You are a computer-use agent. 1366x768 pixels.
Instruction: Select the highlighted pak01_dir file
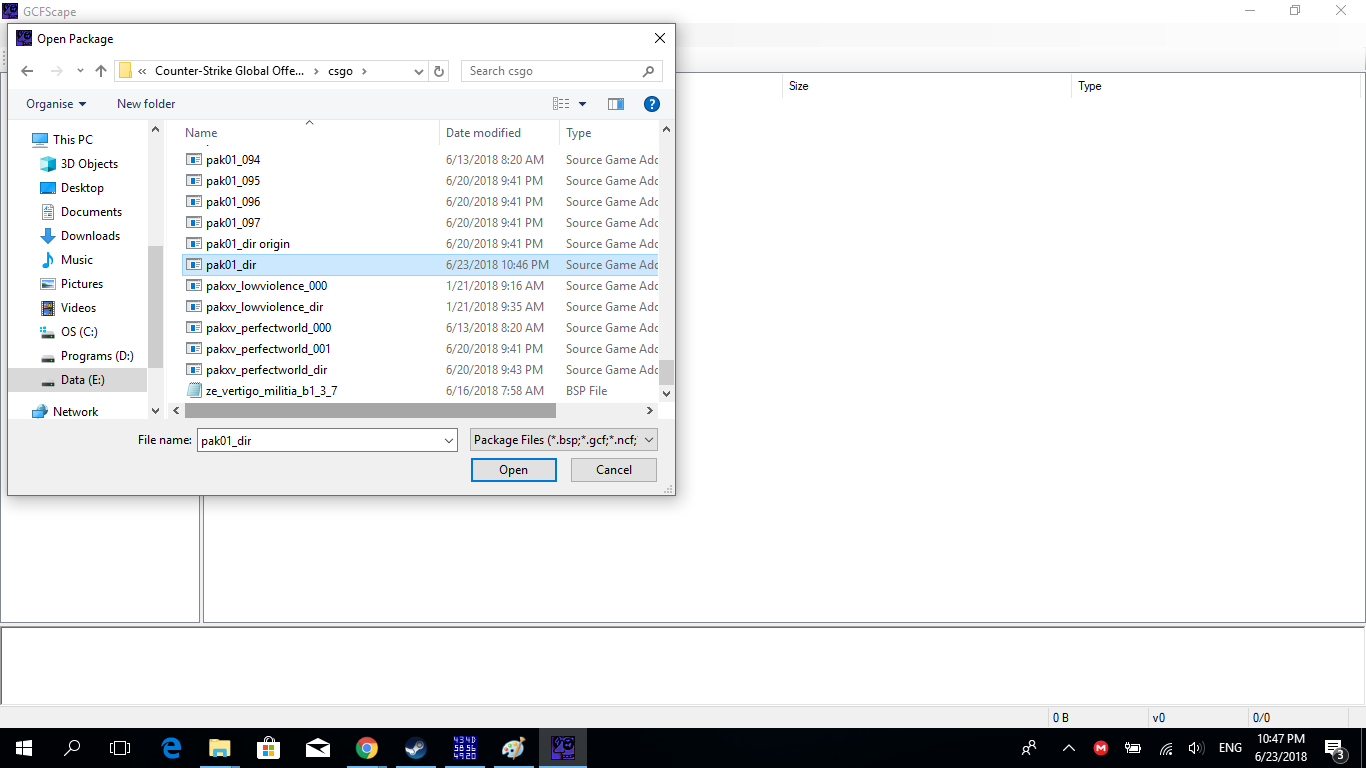(x=421, y=265)
